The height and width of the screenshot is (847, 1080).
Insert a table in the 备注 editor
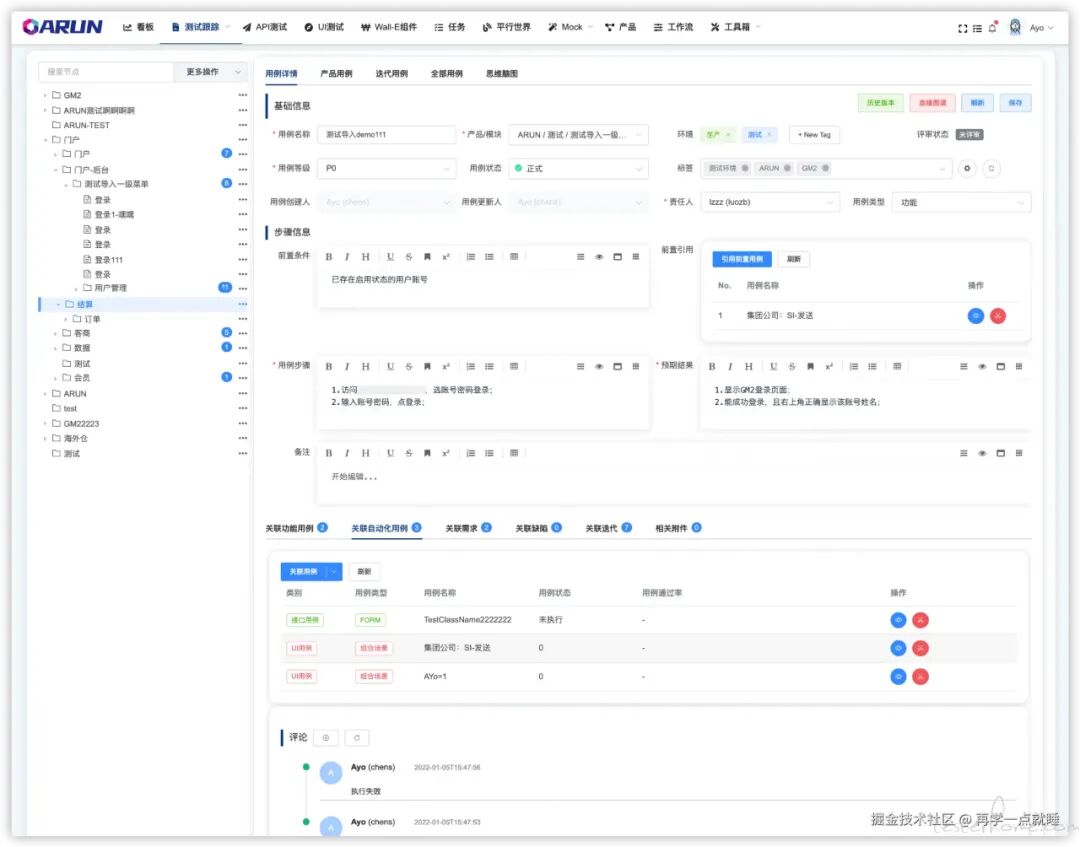514,453
